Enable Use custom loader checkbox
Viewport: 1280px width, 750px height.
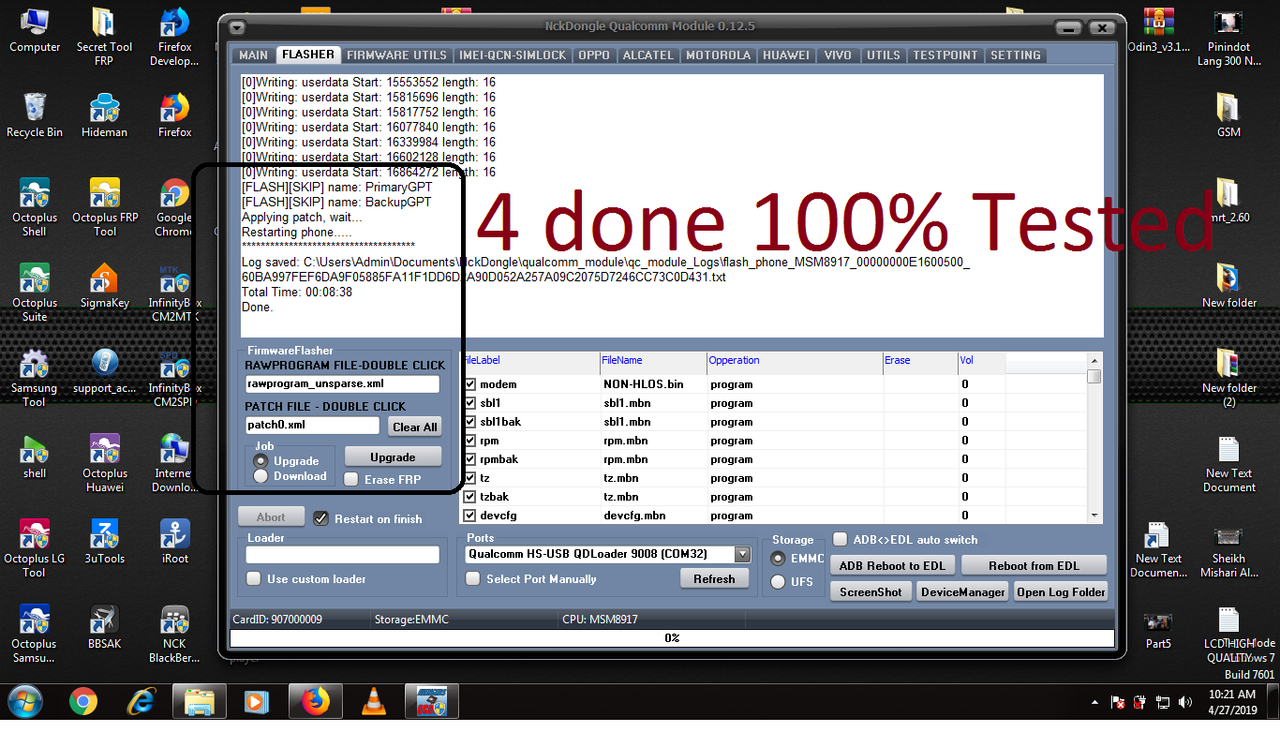[254, 579]
